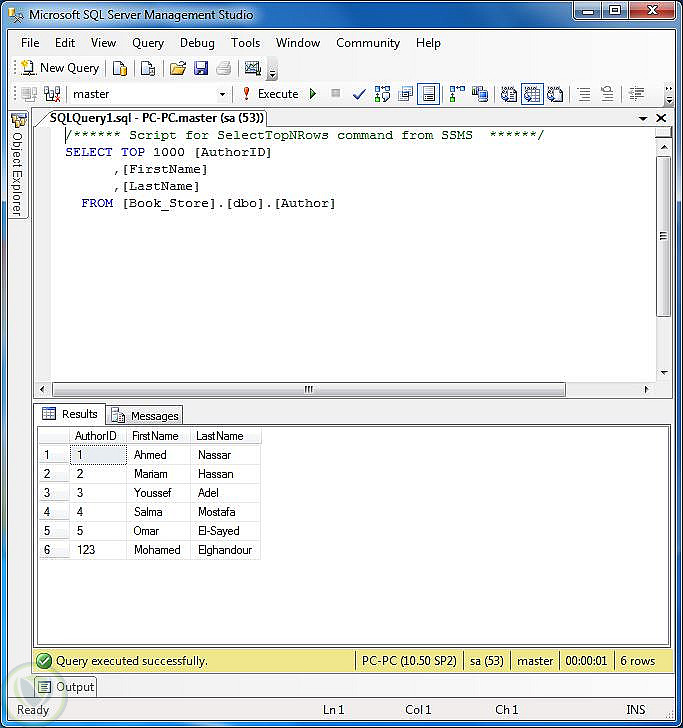Click the Connect icon on the query toolbar
The image size is (683, 728).
[x=29, y=94]
